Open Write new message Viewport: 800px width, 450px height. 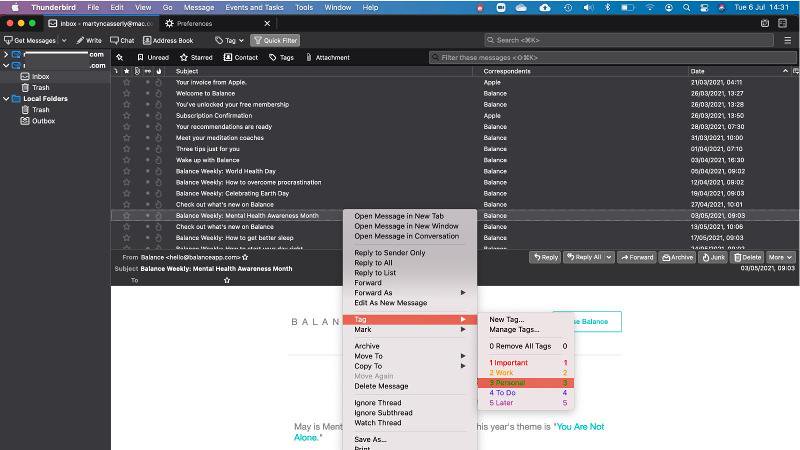pos(89,41)
